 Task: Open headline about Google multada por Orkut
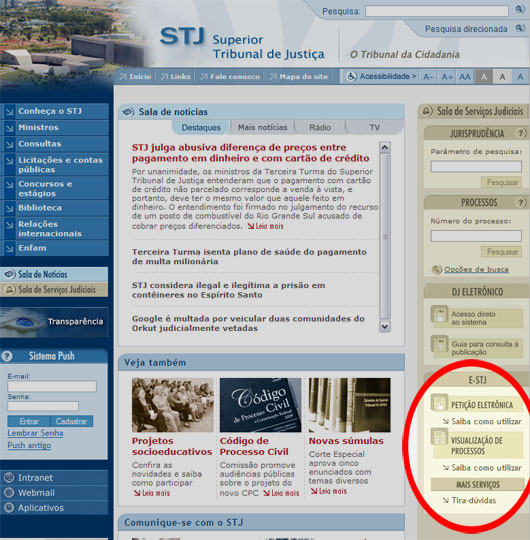248,323
